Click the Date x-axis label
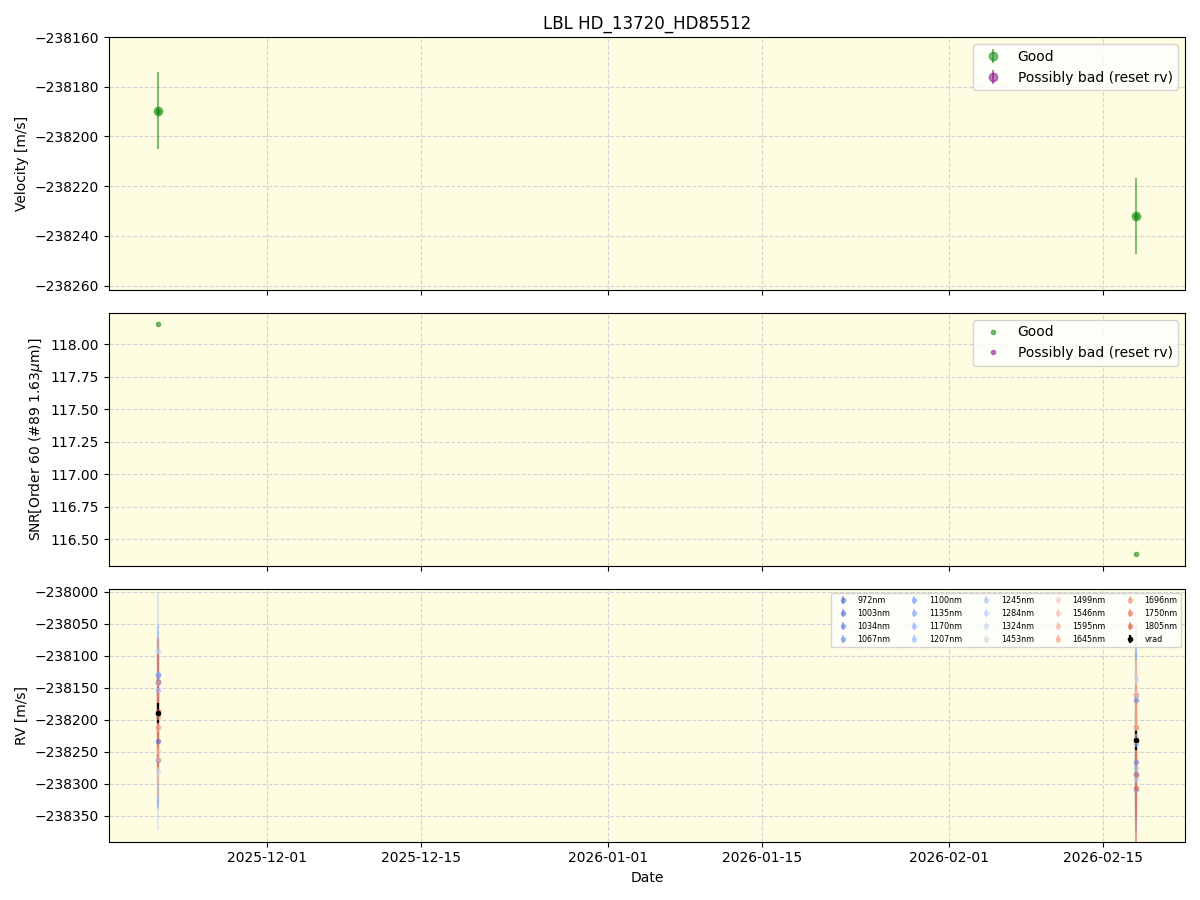 [647, 877]
